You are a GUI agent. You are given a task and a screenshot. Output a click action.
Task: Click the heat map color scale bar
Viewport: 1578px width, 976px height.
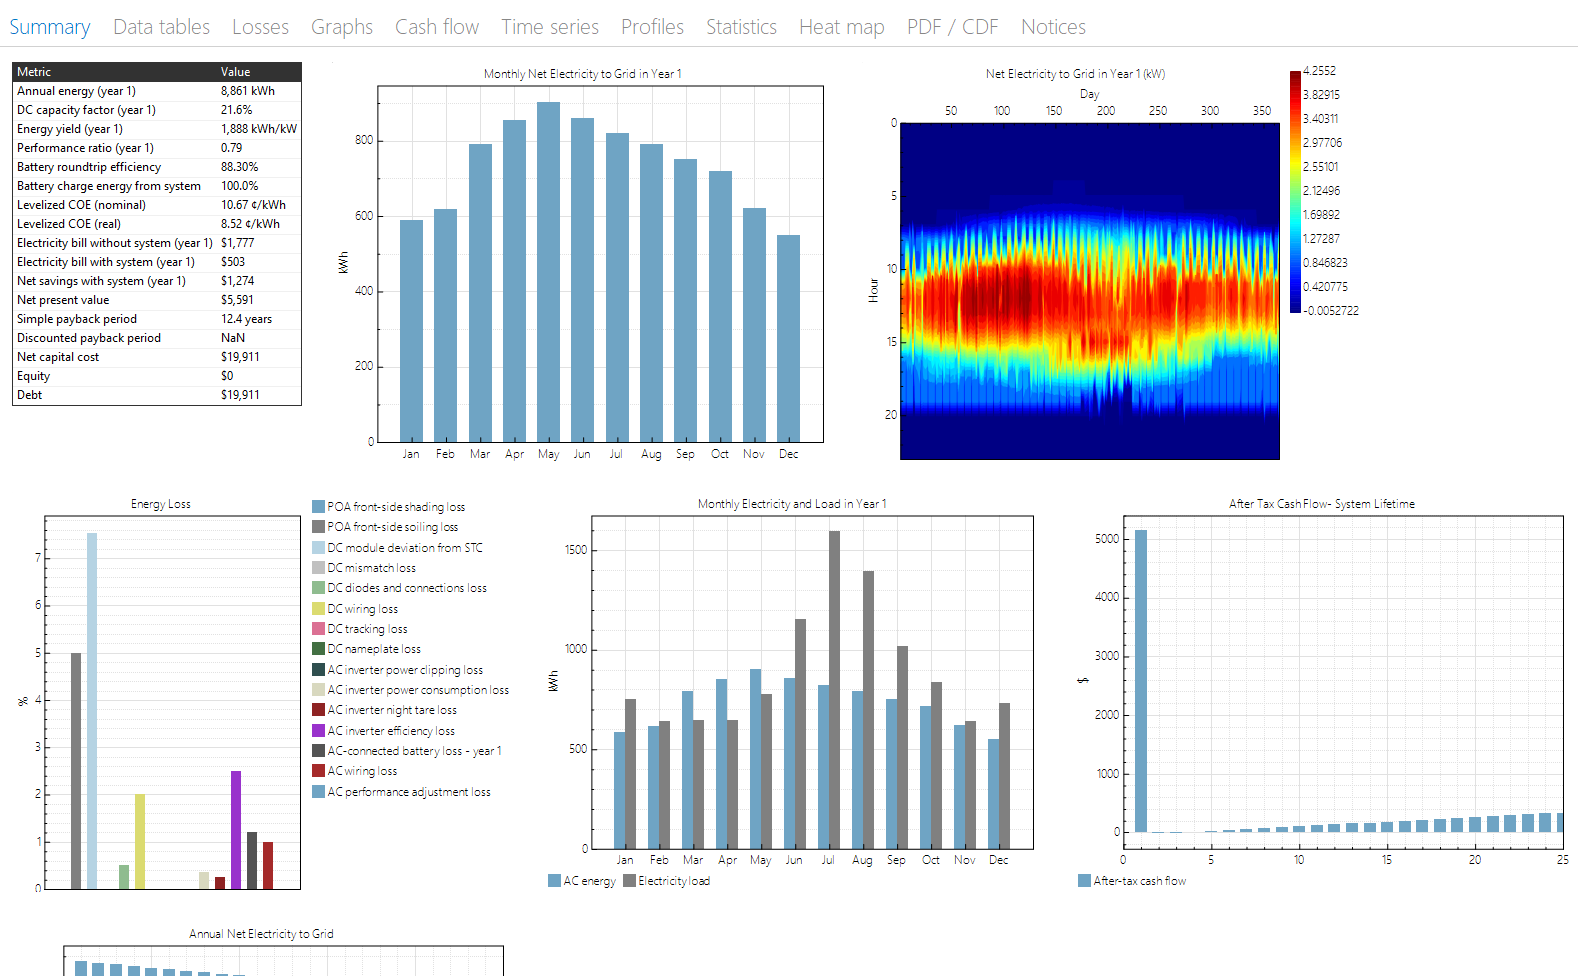[x=1295, y=191]
